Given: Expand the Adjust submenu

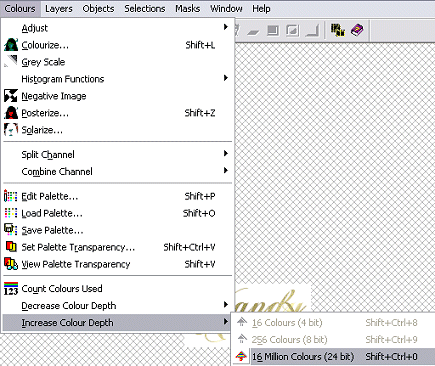Looking at the screenshot, I should click(x=118, y=28).
